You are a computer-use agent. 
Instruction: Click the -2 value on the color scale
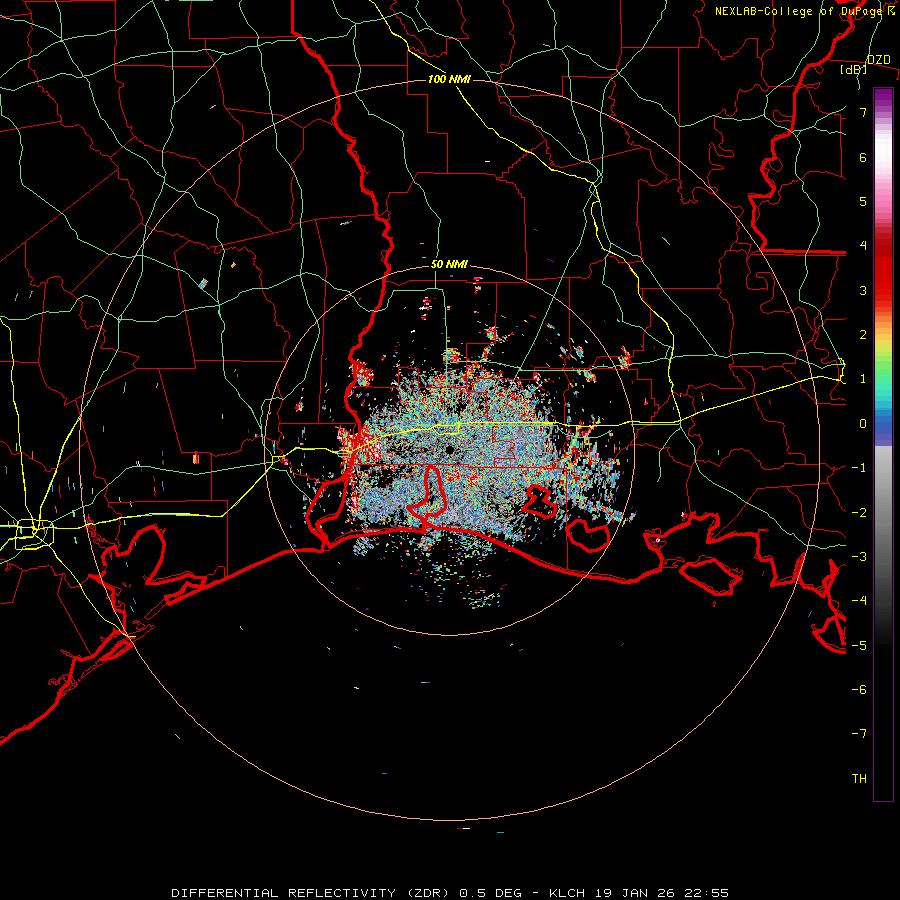pyautogui.click(x=859, y=513)
